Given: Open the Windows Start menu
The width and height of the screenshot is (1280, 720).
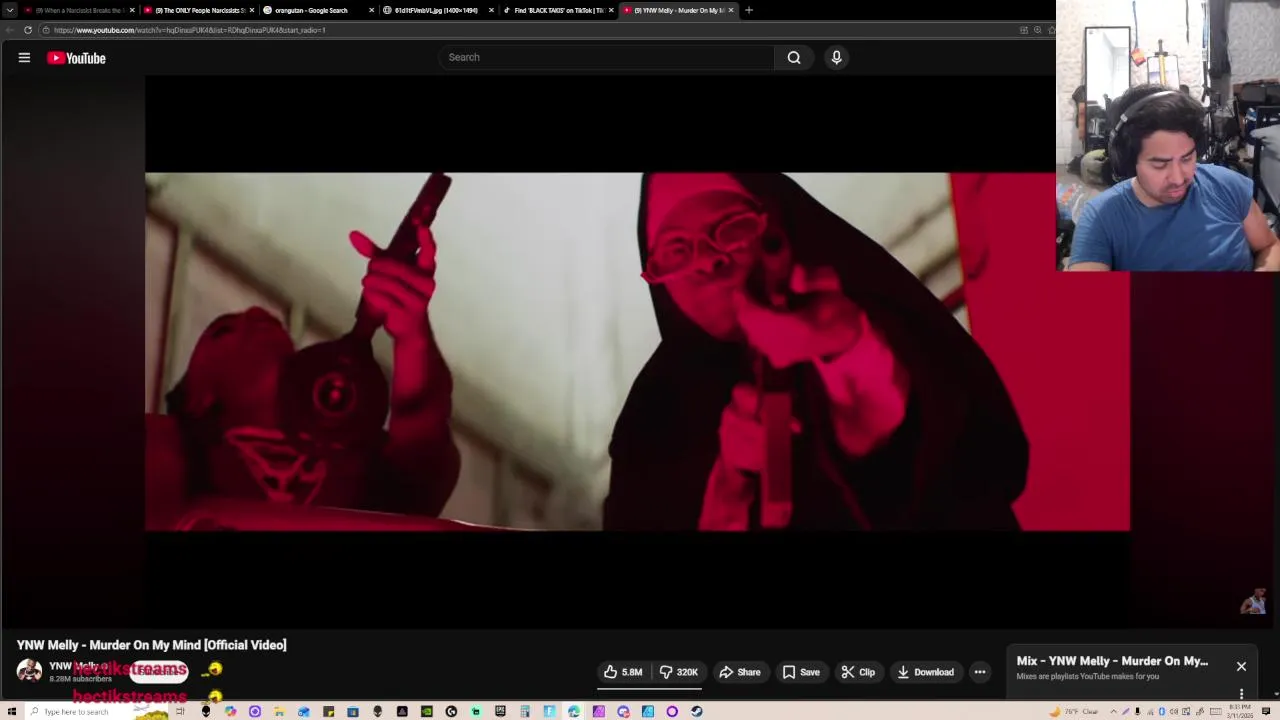Looking at the screenshot, I should [11, 711].
